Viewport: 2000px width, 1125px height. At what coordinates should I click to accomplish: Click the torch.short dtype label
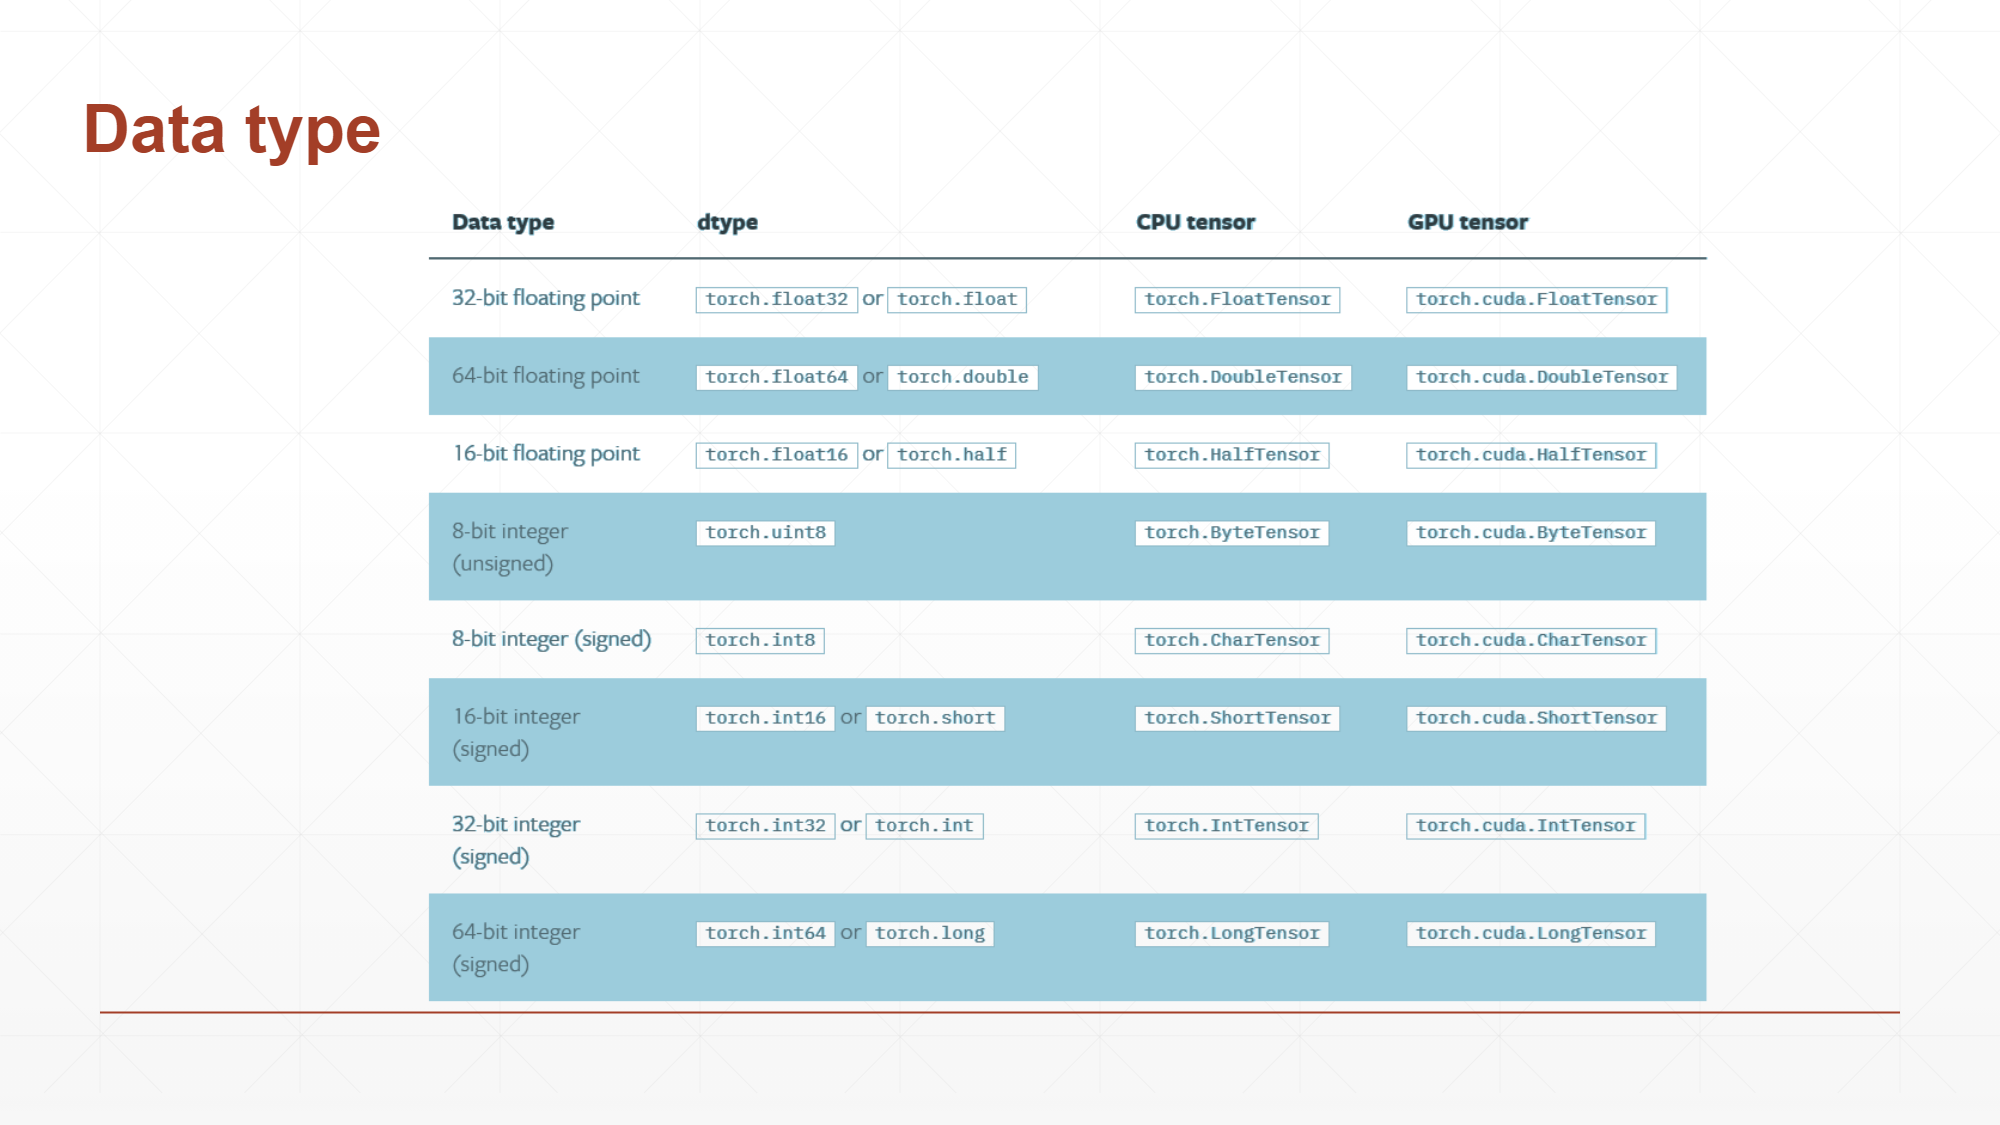(934, 718)
